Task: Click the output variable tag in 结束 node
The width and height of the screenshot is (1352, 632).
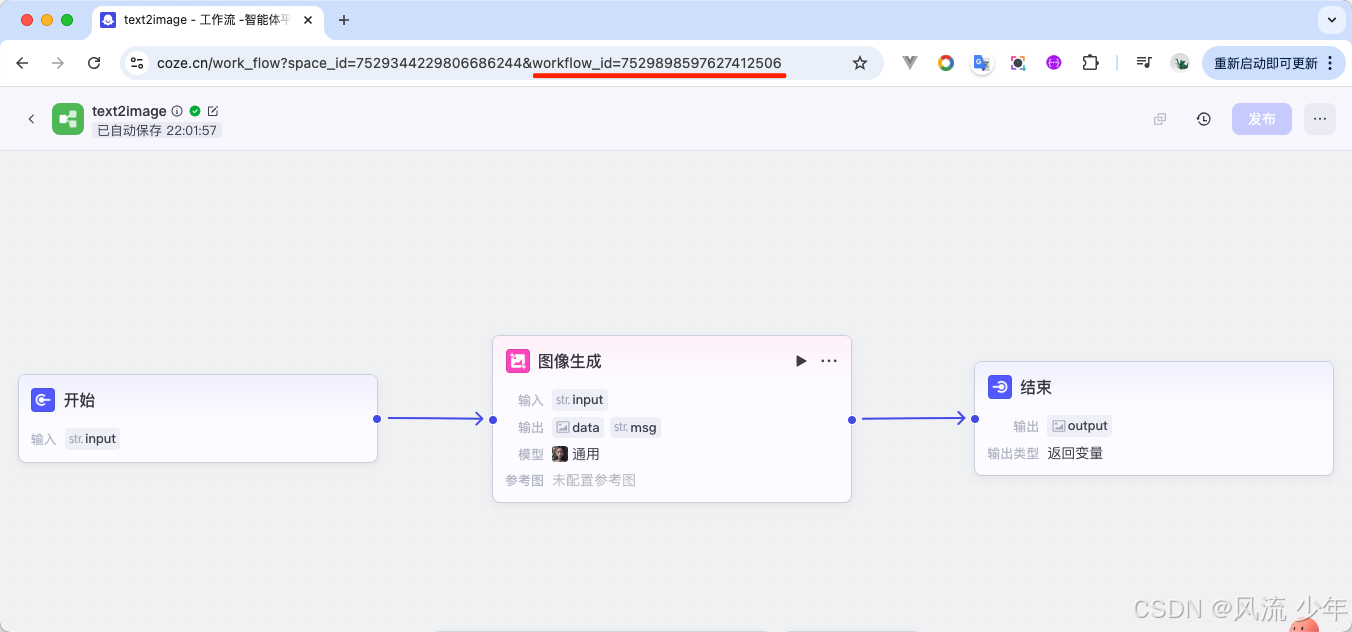Action: (1080, 426)
